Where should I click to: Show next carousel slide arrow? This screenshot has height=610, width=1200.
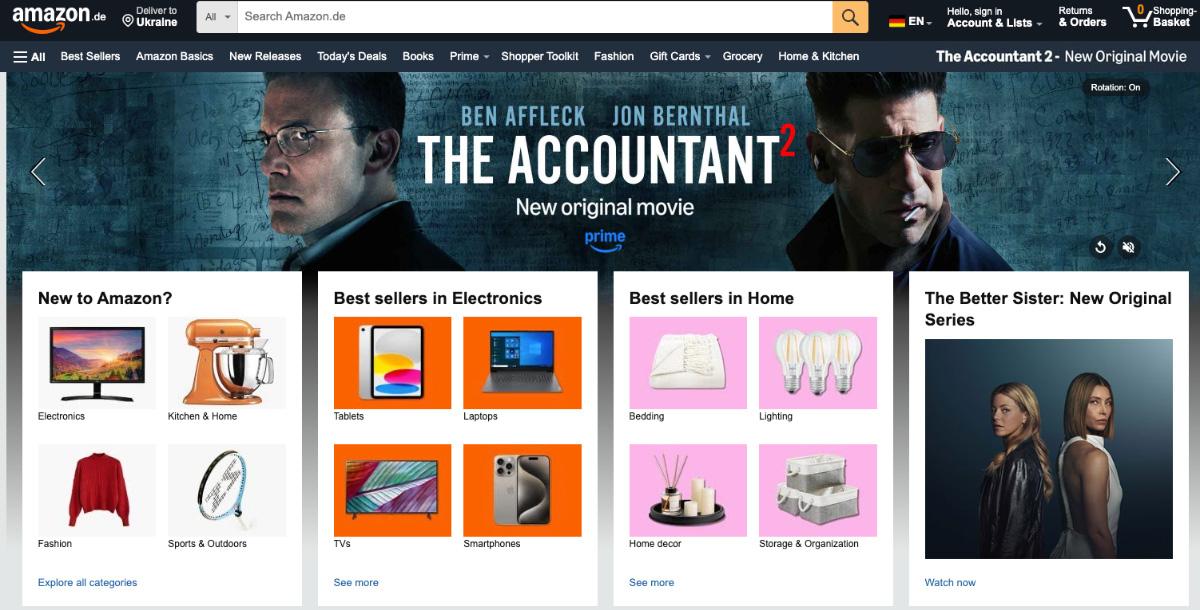point(1172,172)
